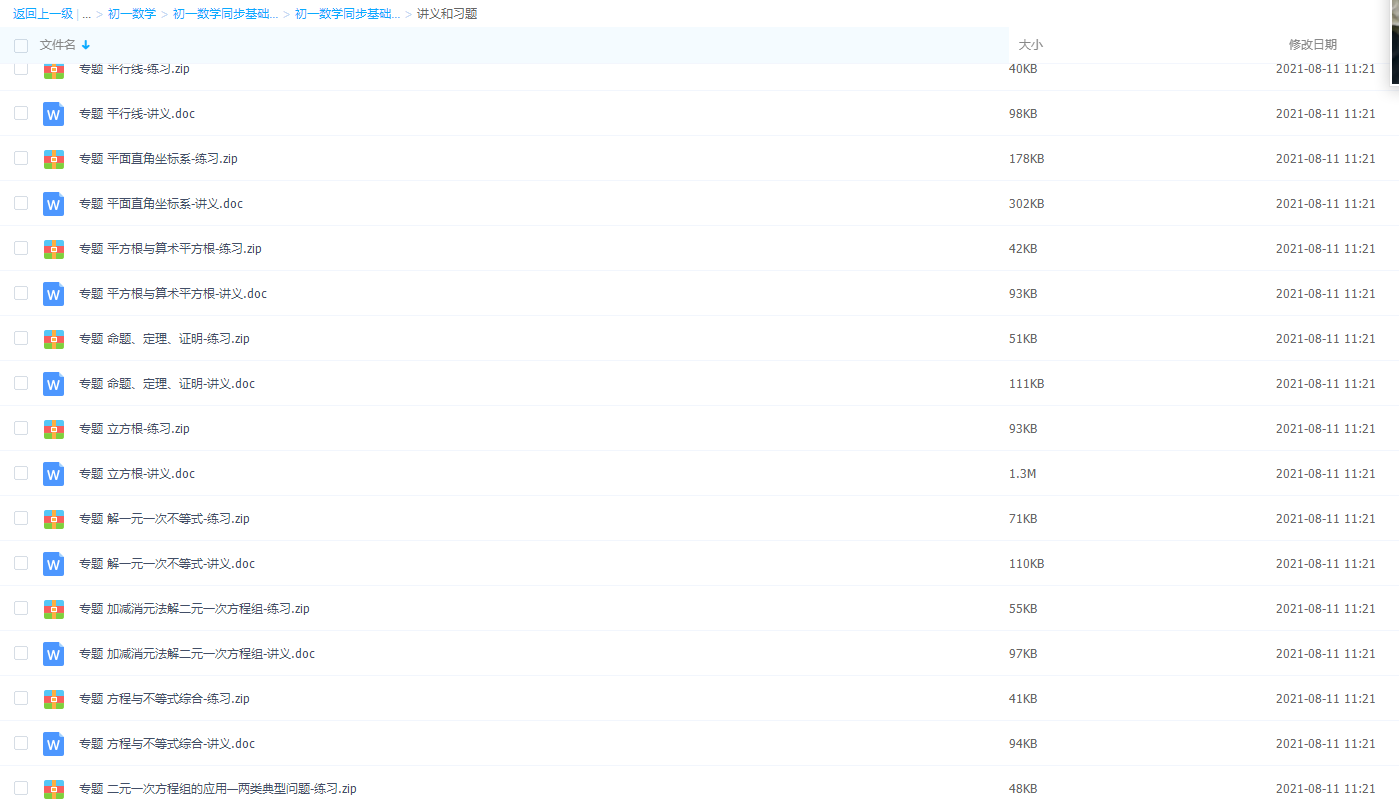This screenshot has height=802, width=1399.
Task: Click the zip icon for 方程与不等式综合-练习.zip
Action: tap(54, 699)
